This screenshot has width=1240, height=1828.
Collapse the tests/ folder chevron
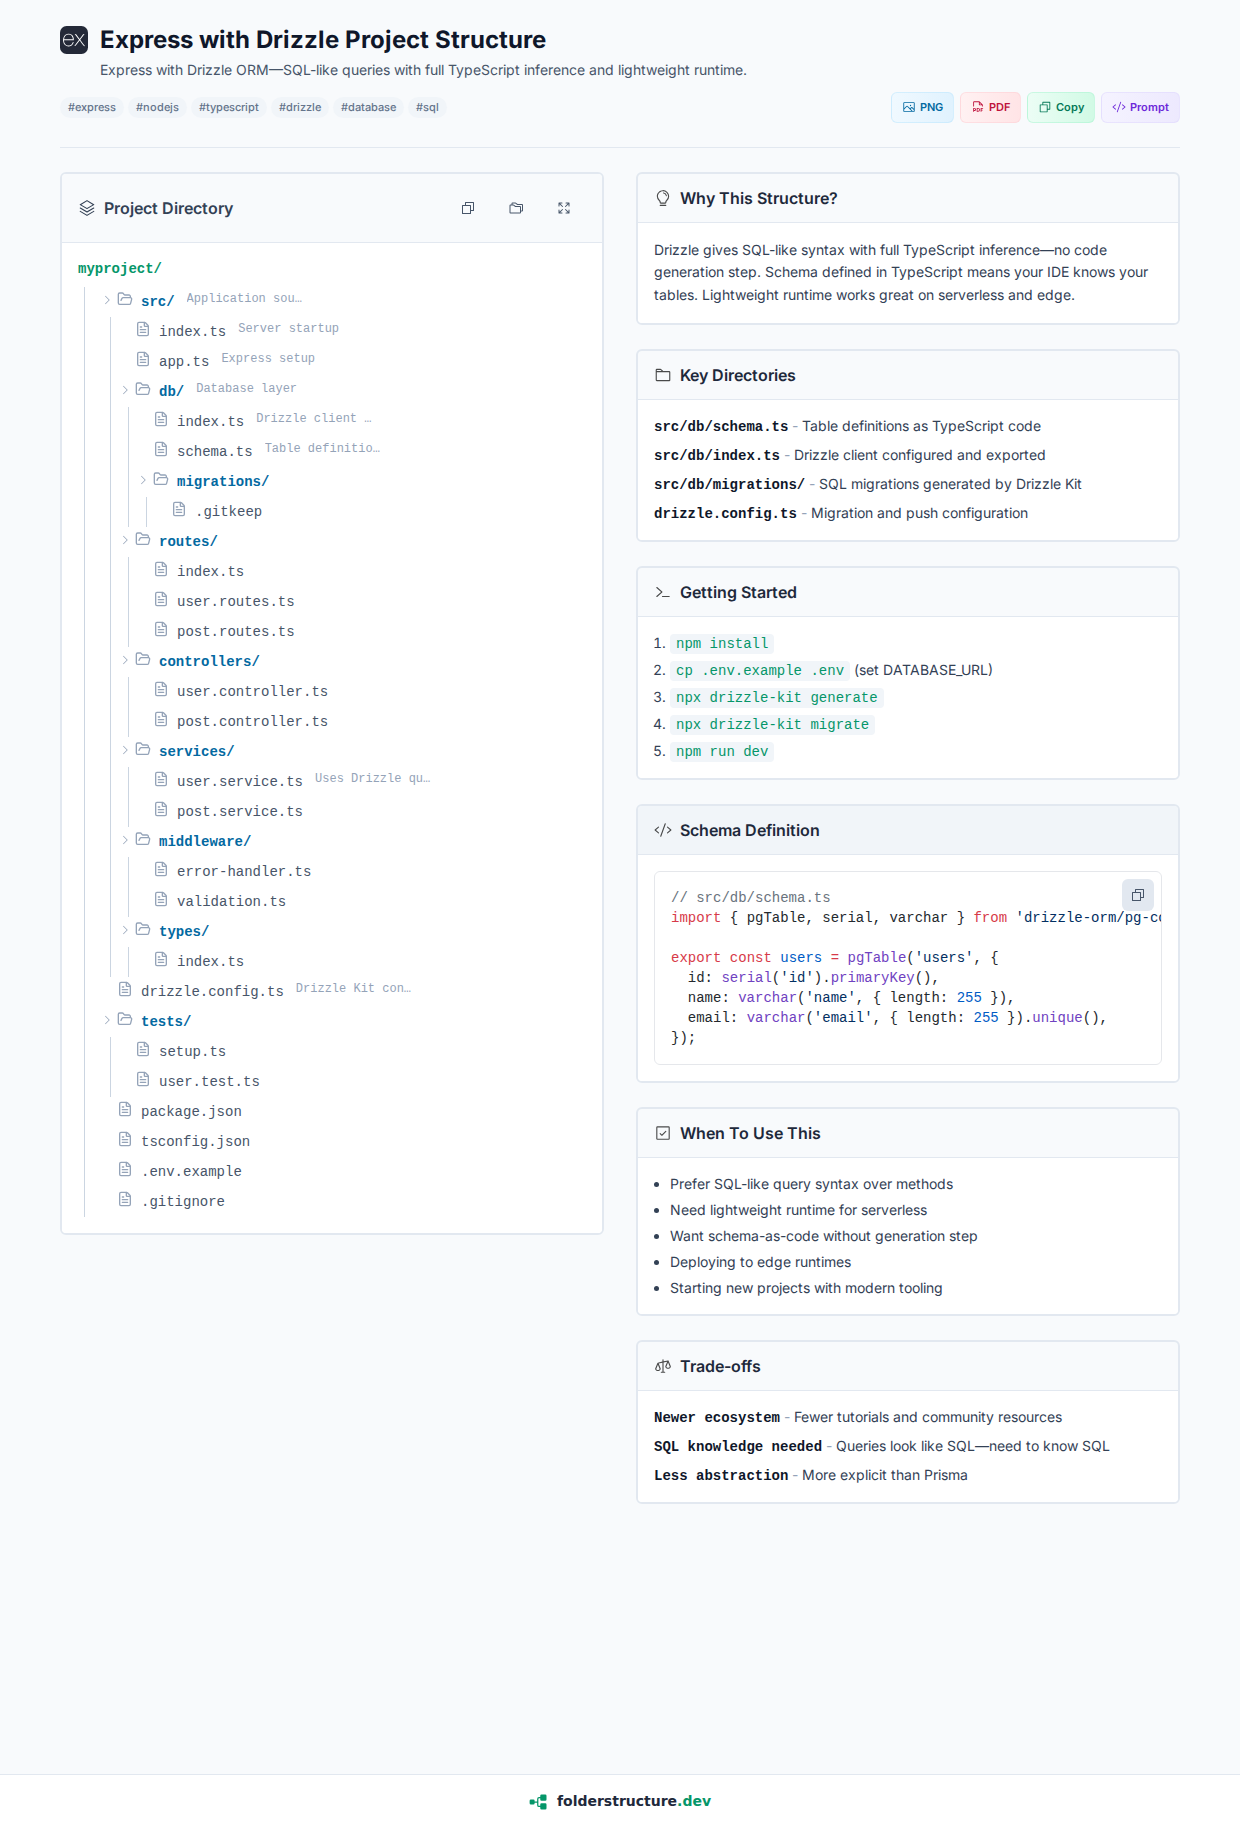click(107, 1020)
